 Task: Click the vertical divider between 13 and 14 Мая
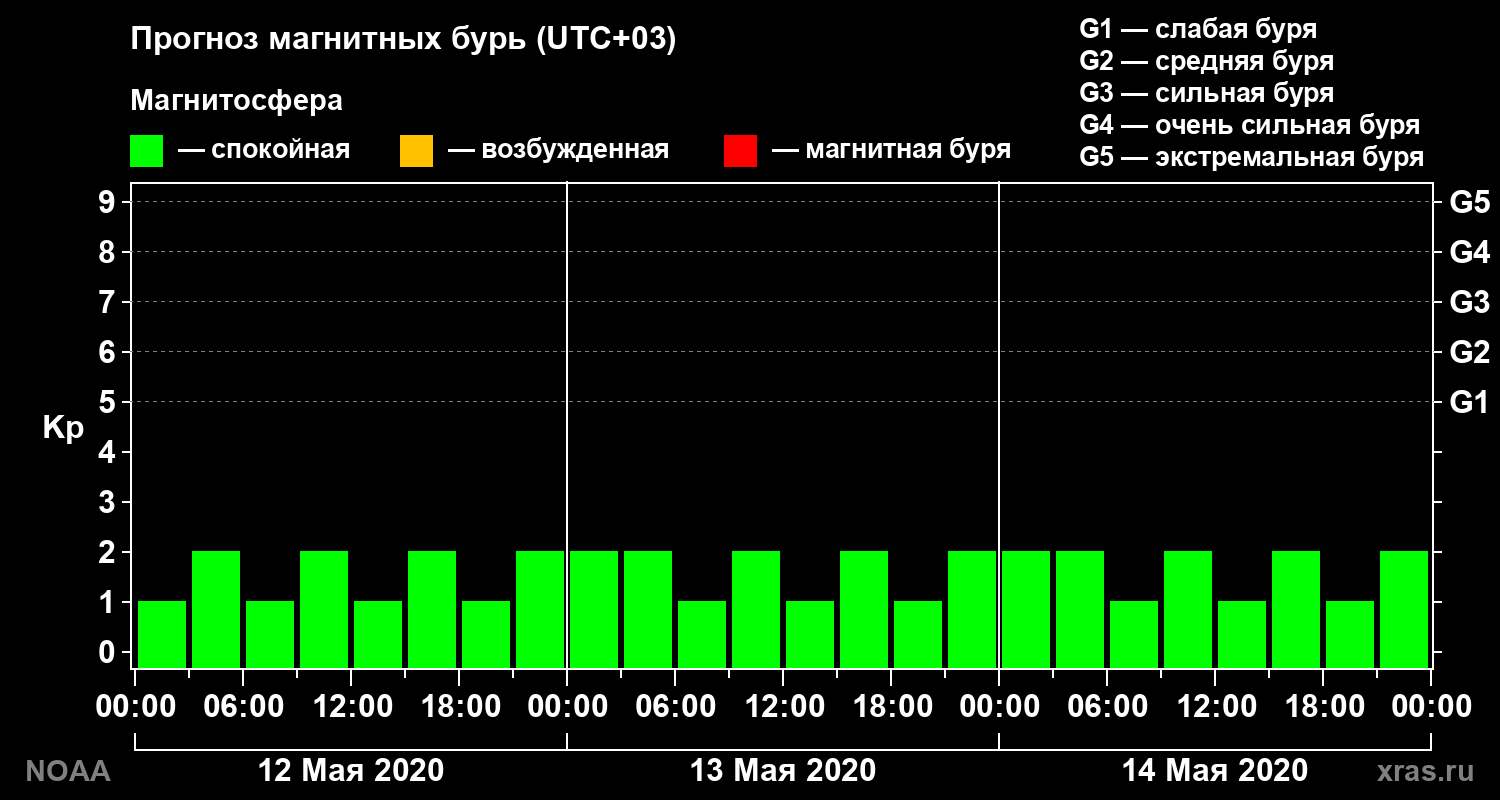point(999,425)
